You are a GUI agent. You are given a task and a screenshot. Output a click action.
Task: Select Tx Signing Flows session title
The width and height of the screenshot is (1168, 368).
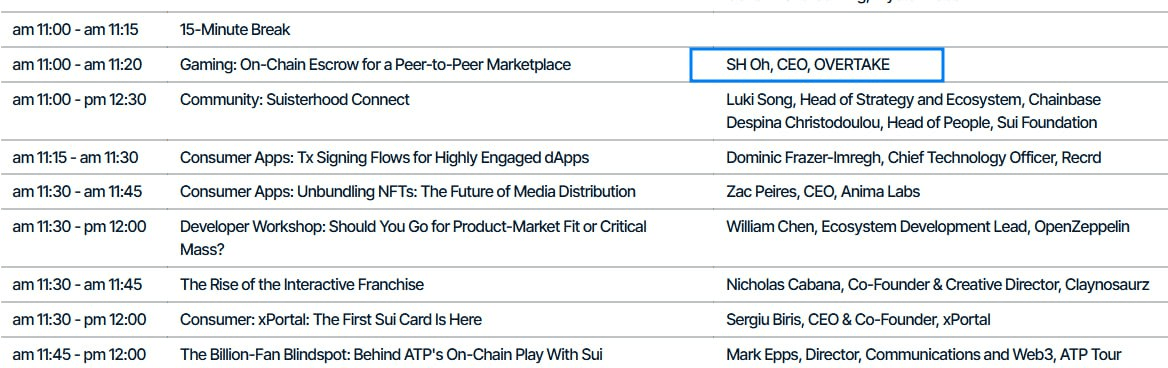[x=384, y=158]
